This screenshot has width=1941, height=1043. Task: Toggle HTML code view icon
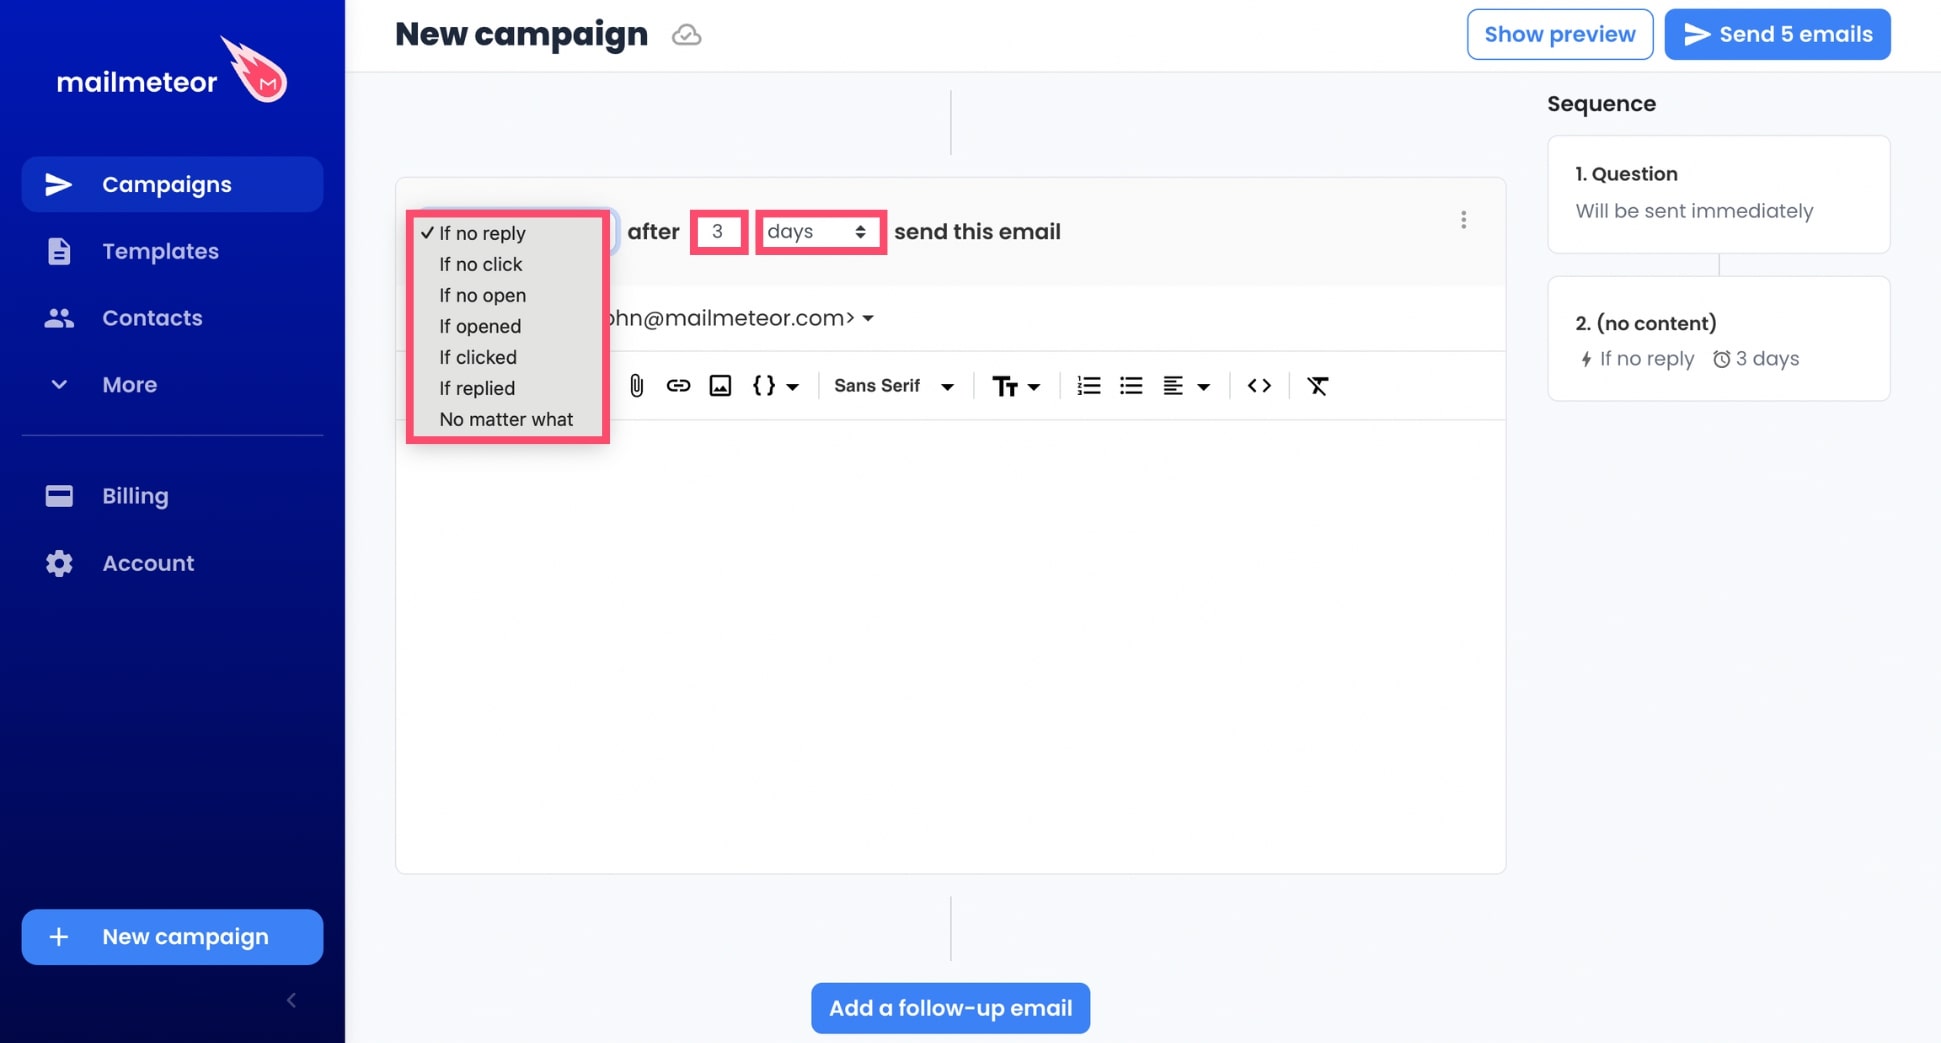pyautogui.click(x=1259, y=386)
